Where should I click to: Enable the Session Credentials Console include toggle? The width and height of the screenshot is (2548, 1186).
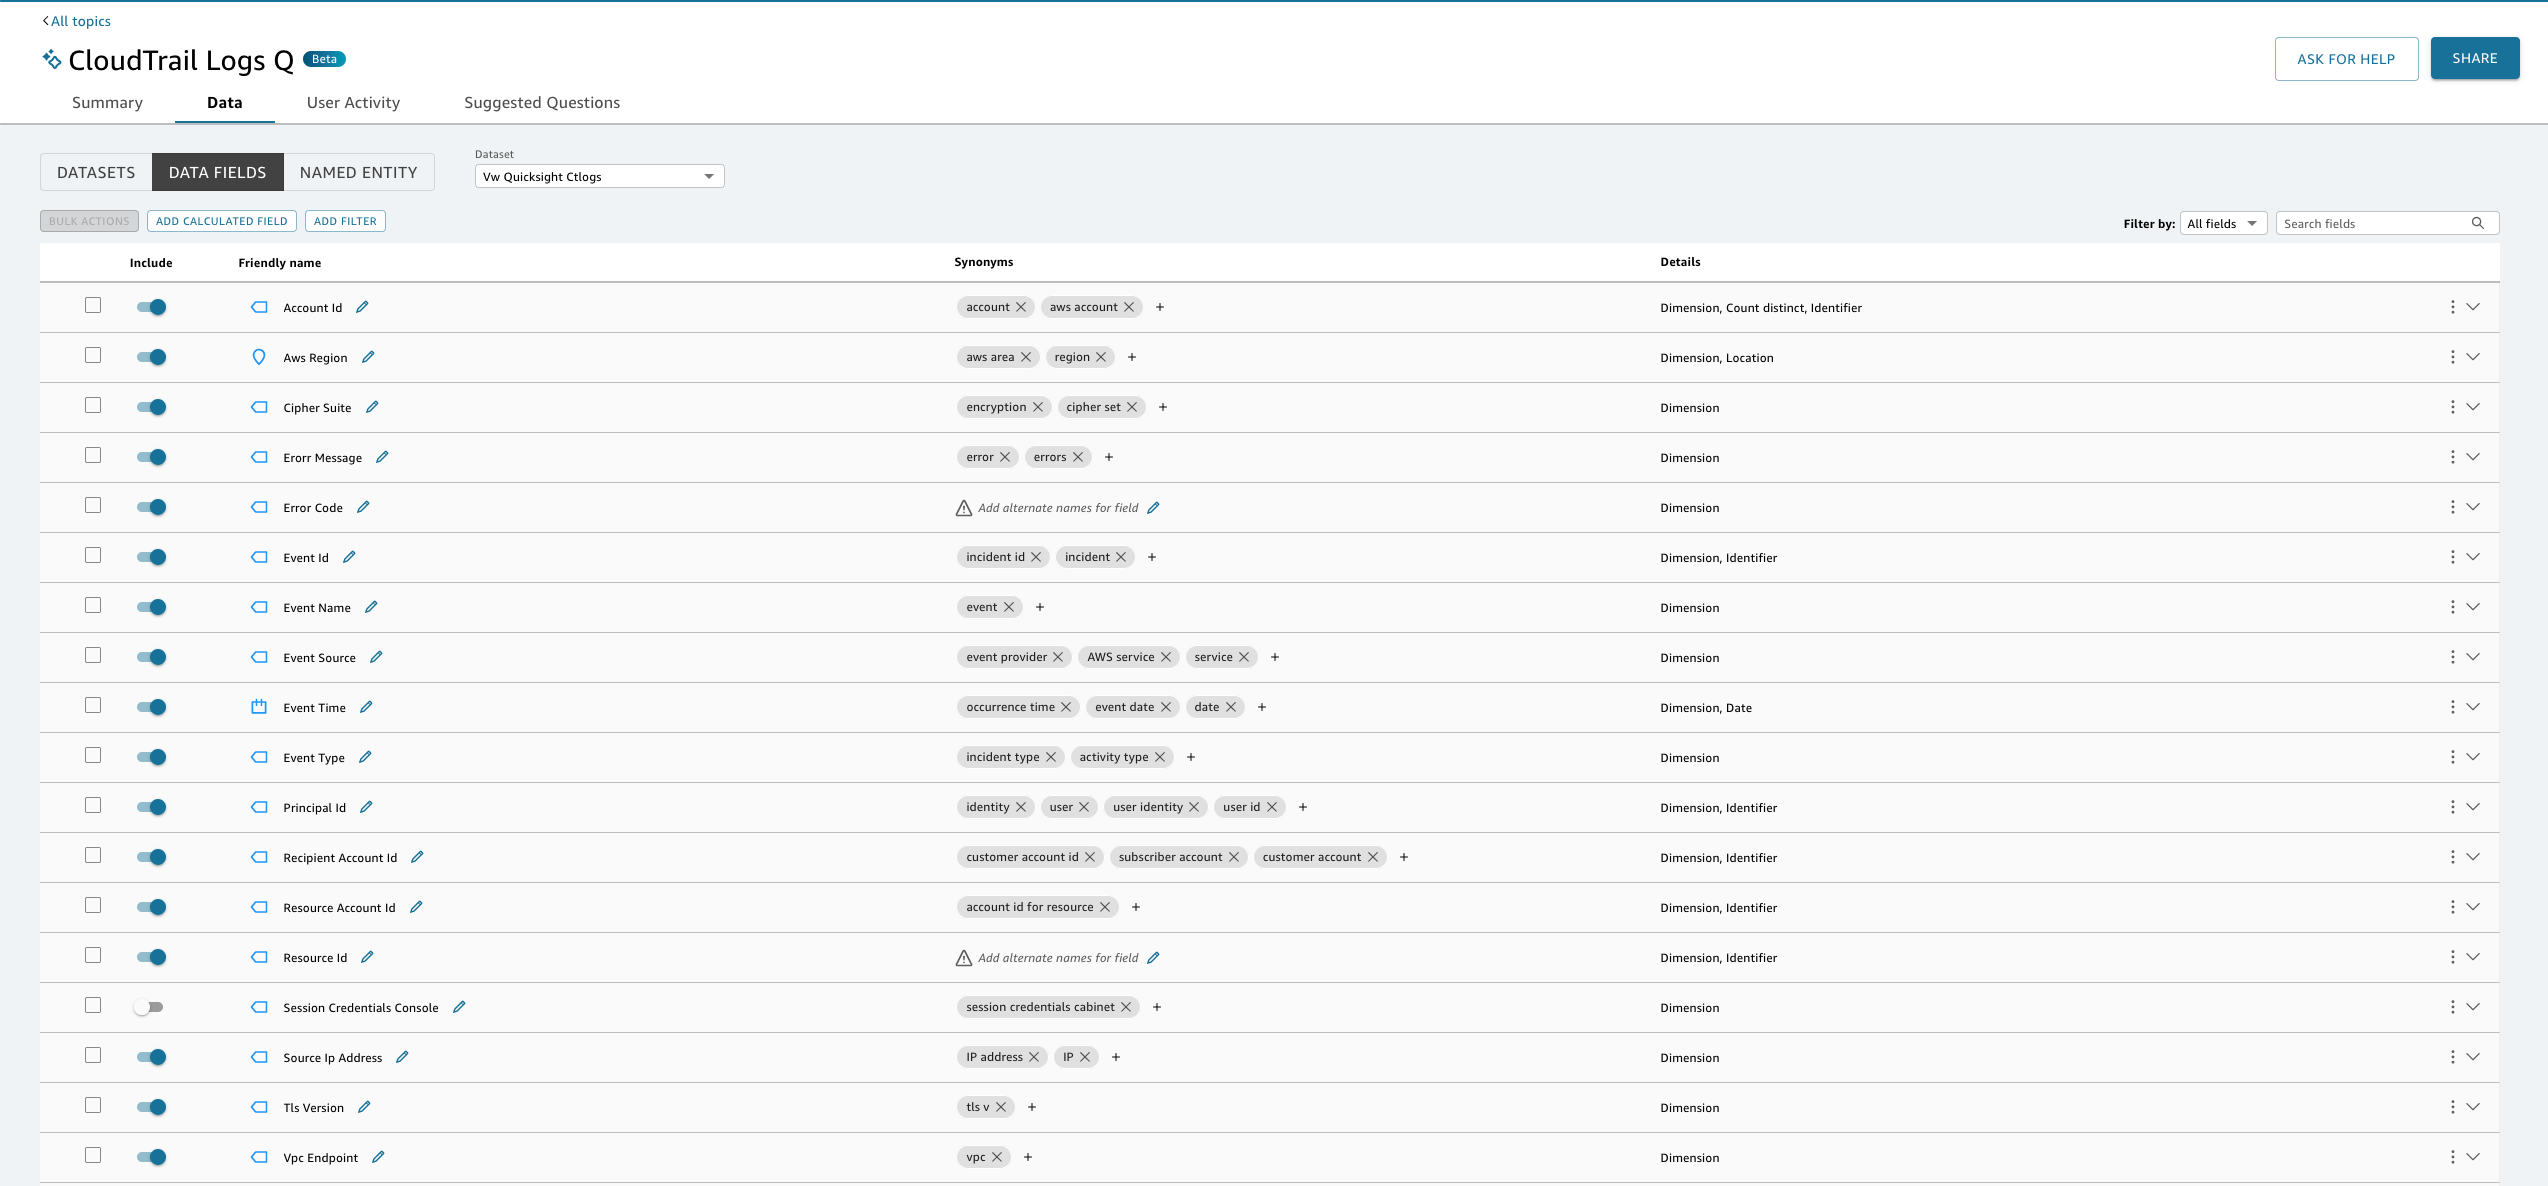click(150, 1007)
